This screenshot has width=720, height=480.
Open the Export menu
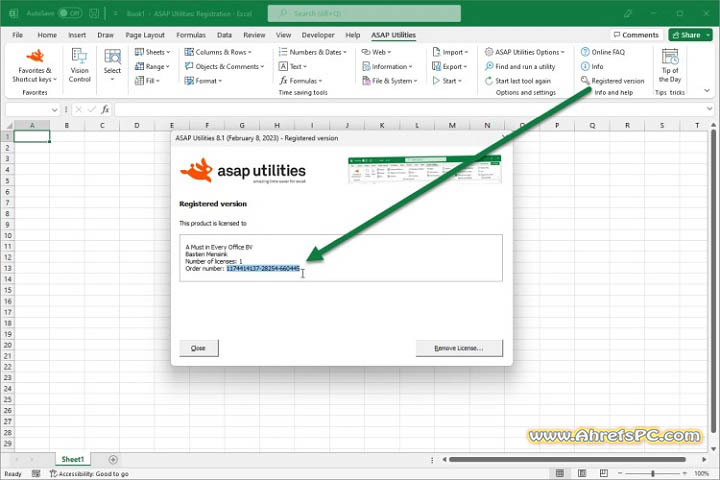[450, 67]
